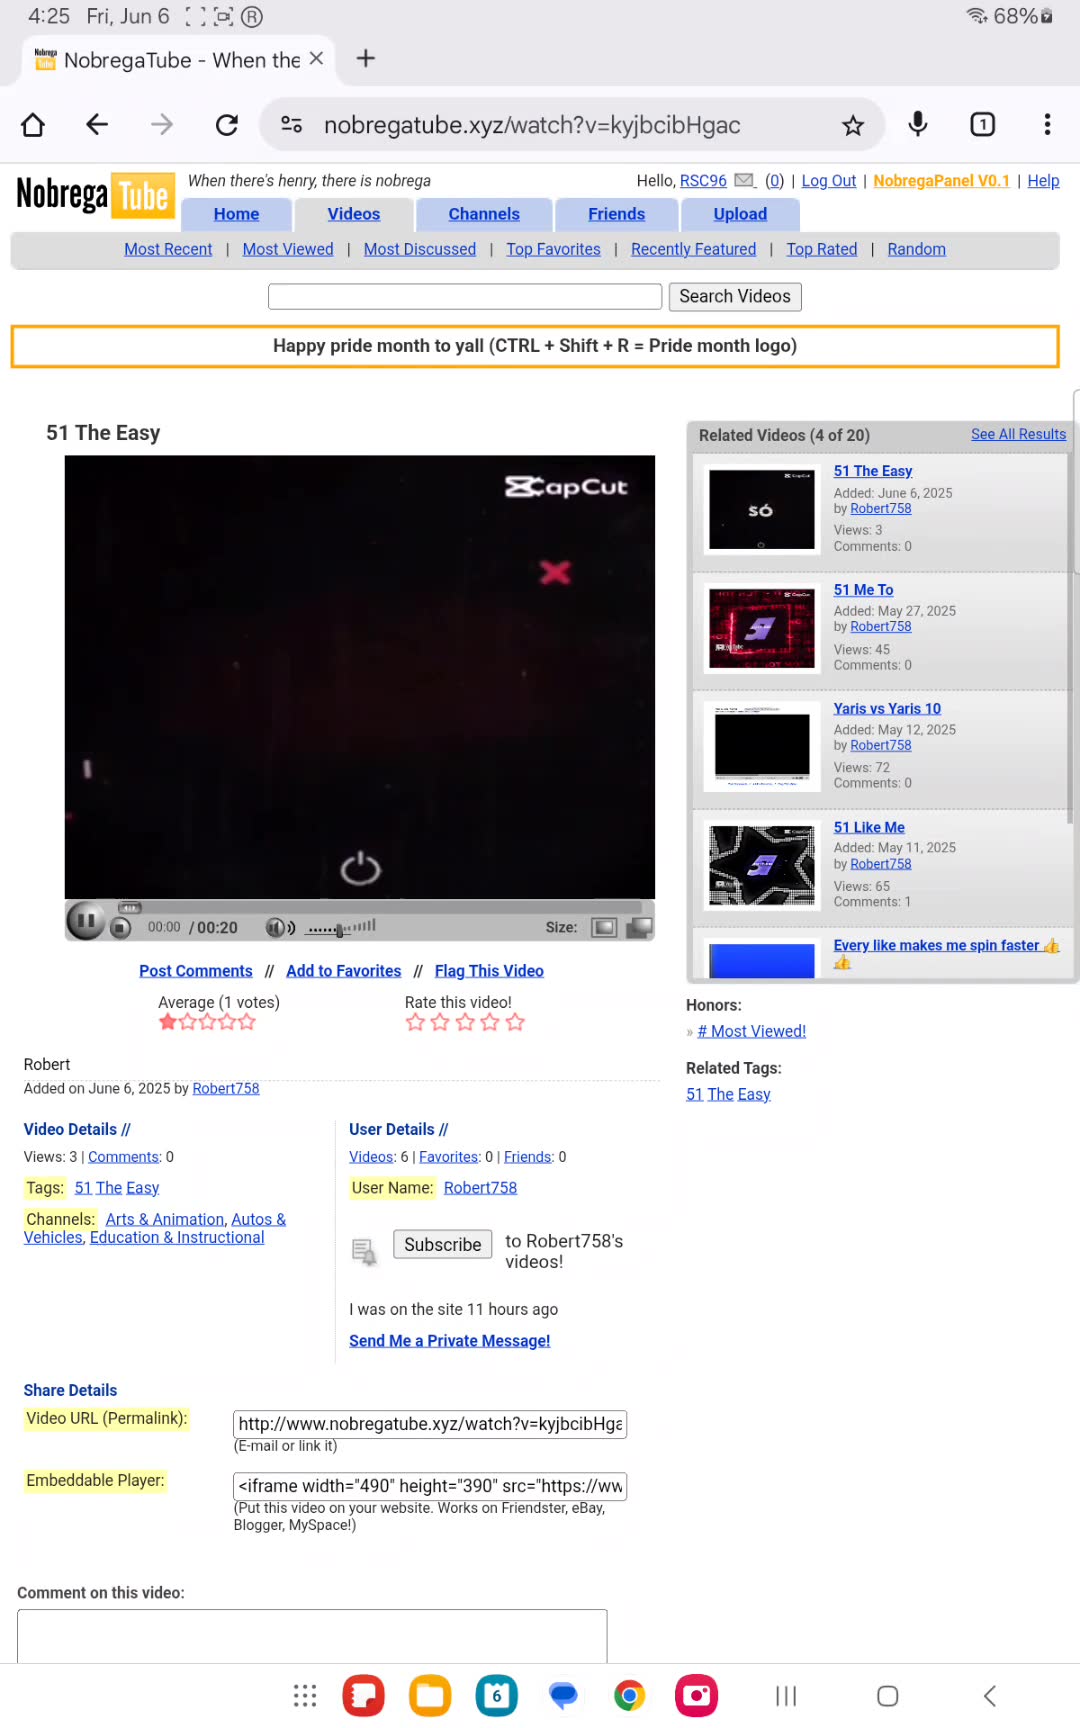The height and width of the screenshot is (1728, 1080).
Task: Open 51 Like Me thumbnail
Action: [762, 865]
